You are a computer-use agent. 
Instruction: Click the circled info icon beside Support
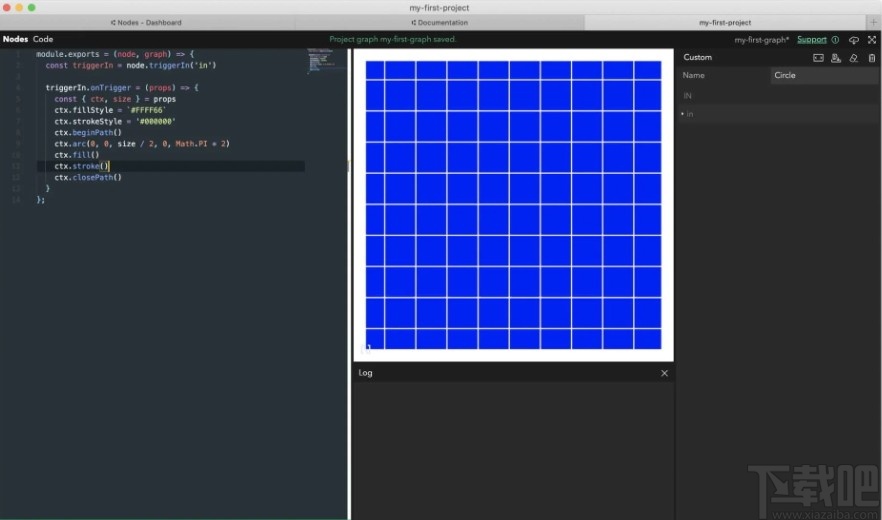pyautogui.click(x=835, y=40)
